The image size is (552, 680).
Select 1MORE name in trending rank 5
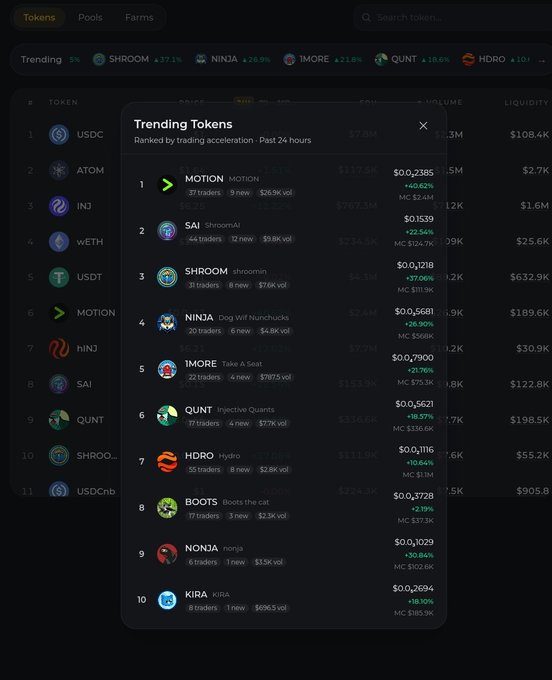201,363
